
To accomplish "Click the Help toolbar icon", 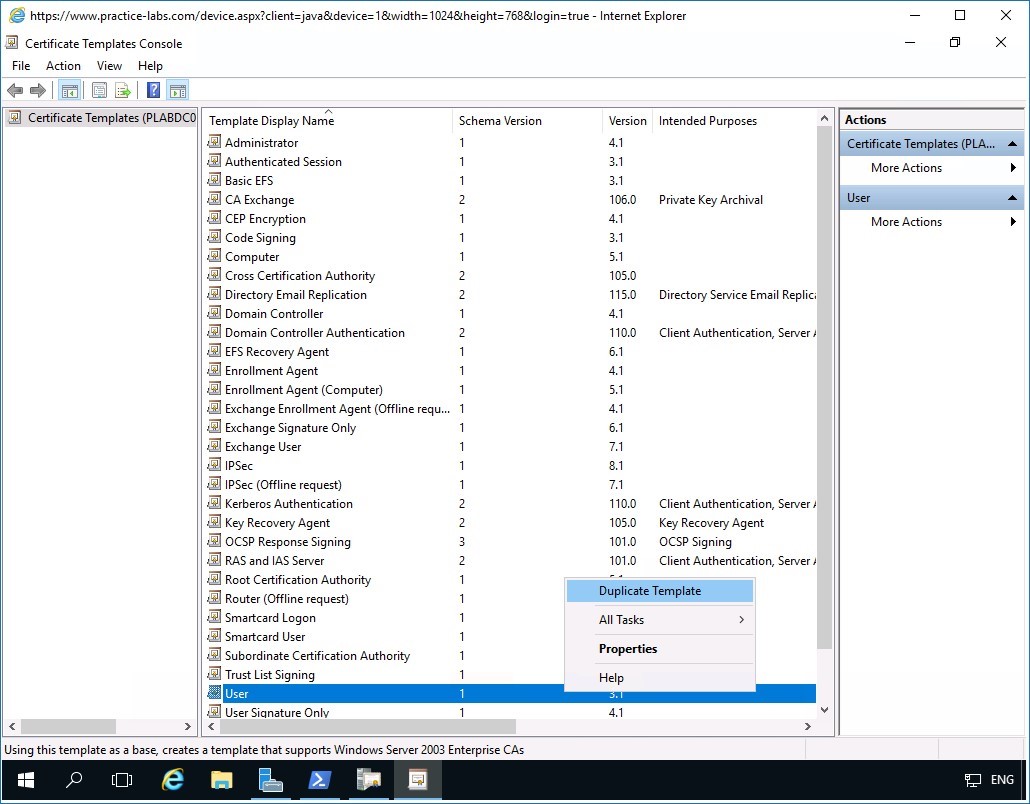I will [x=151, y=90].
